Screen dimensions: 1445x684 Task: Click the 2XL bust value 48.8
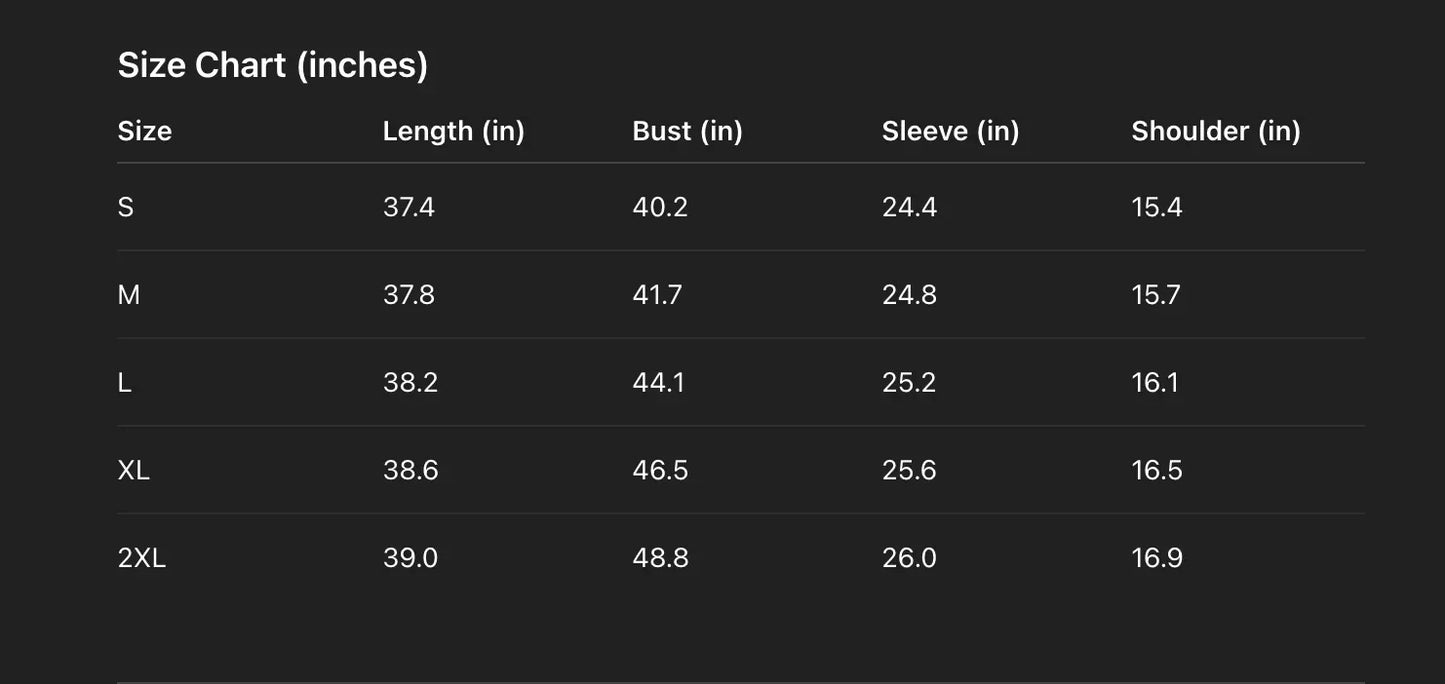(660, 558)
